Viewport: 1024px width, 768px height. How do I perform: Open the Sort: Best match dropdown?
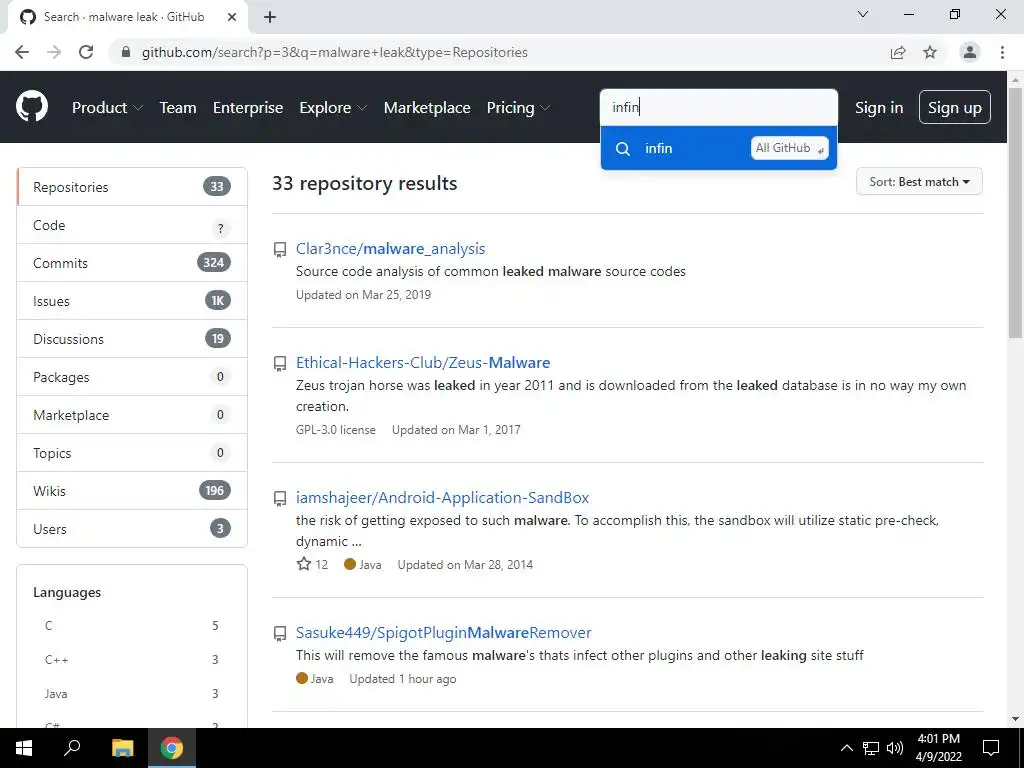click(x=919, y=182)
